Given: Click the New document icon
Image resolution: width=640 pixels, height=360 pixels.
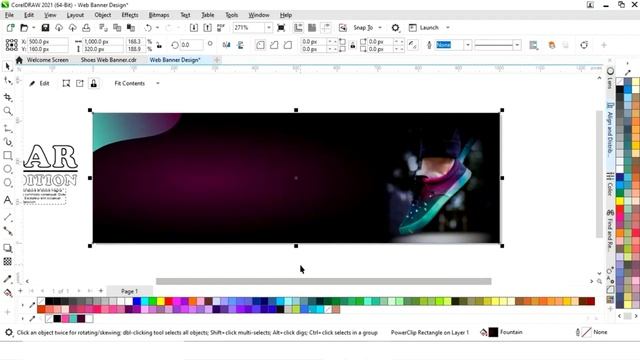Looking at the screenshot, I should pyautogui.click(x=11, y=28).
